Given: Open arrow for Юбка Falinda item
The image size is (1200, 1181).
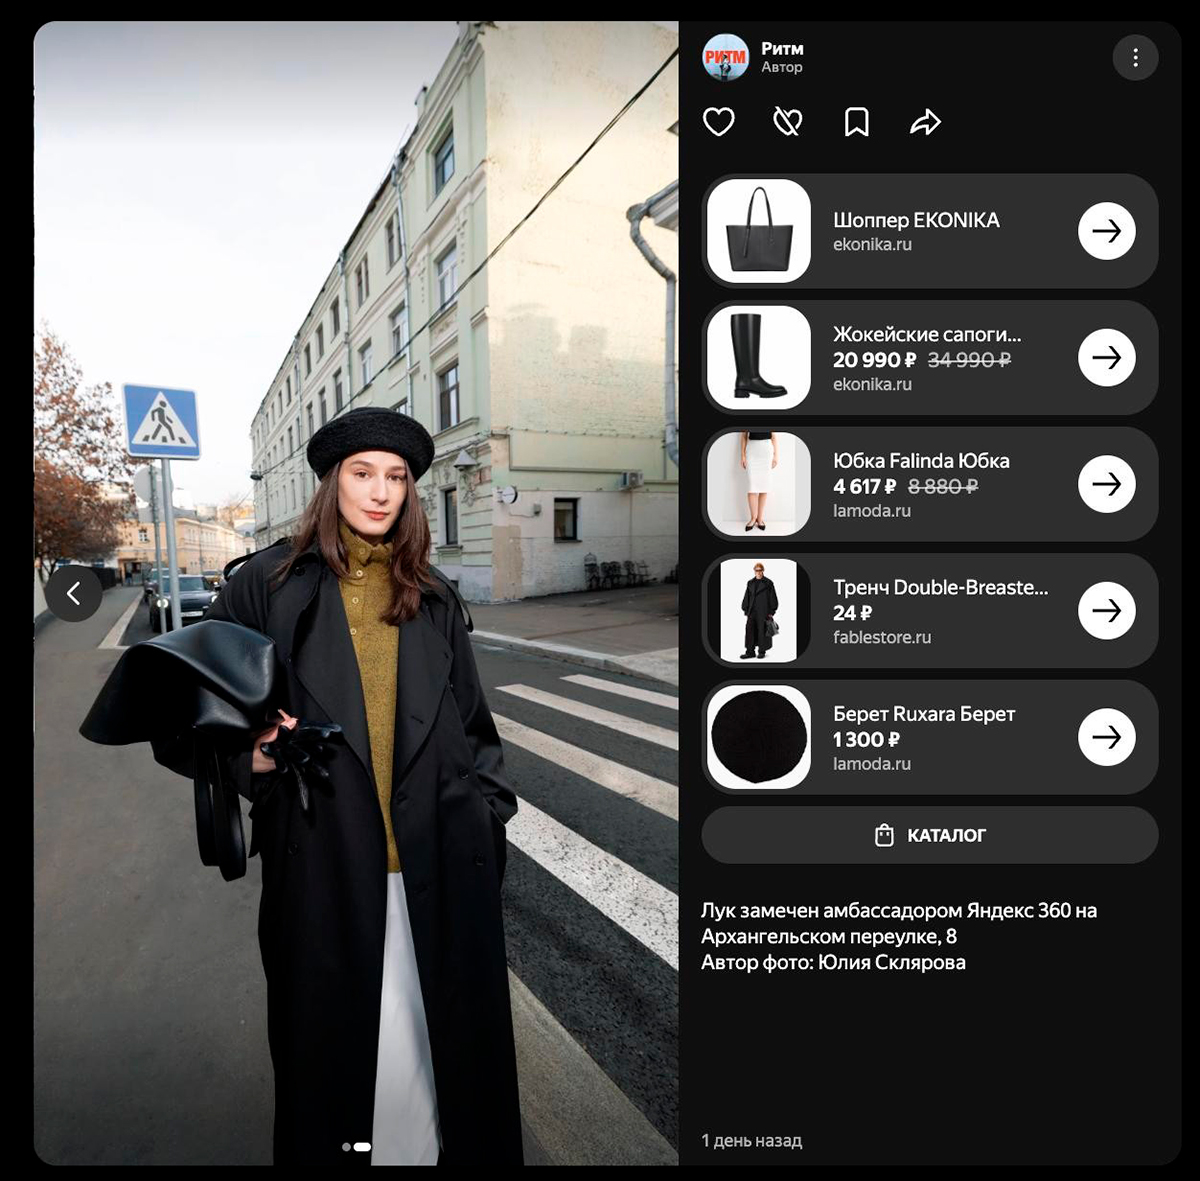Looking at the screenshot, I should 1106,484.
